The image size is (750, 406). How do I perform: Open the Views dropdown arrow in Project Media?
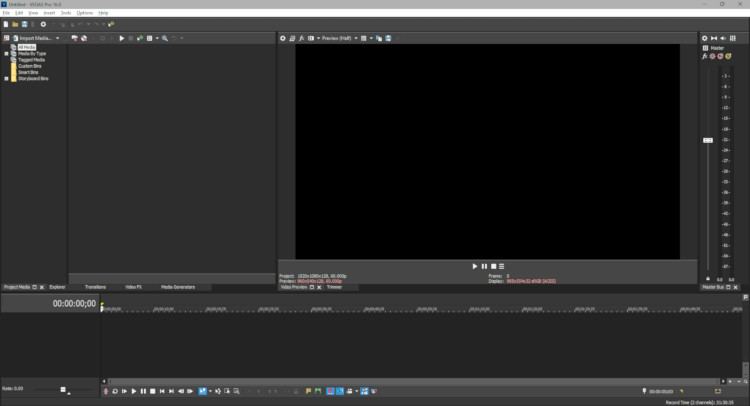[157, 38]
